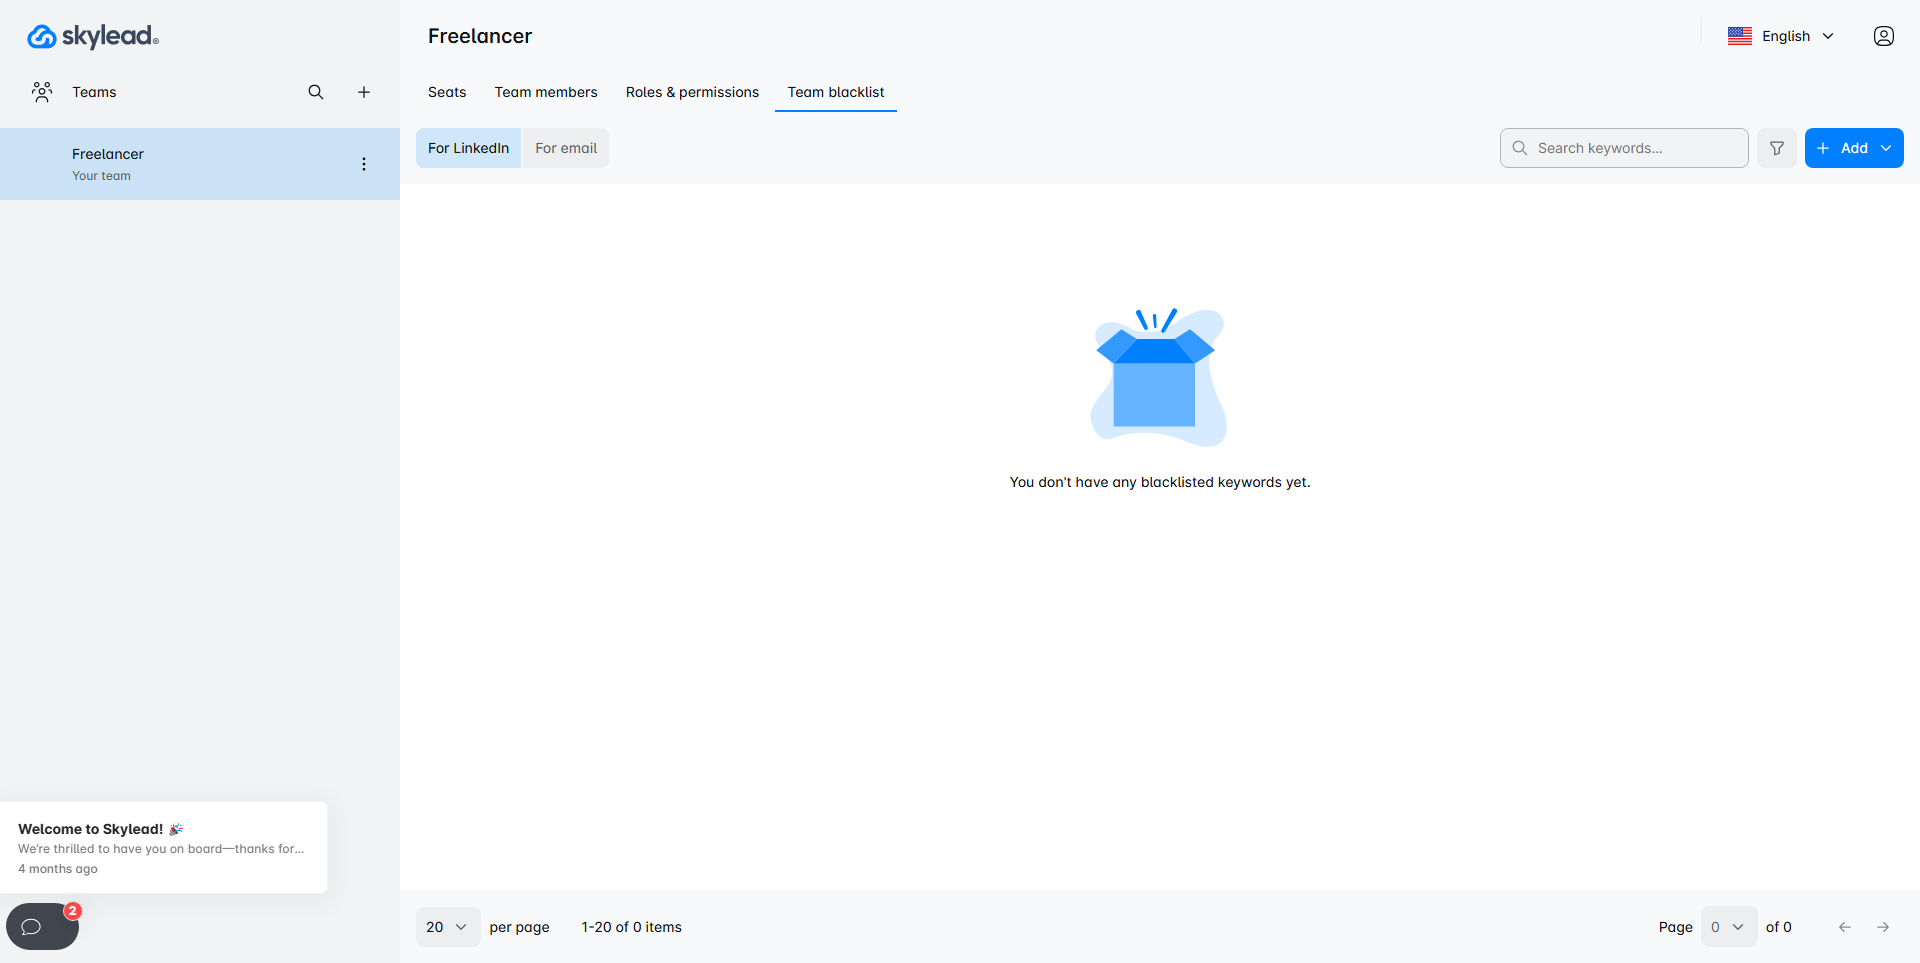Open the Welcome to Skylead notification

(x=163, y=847)
